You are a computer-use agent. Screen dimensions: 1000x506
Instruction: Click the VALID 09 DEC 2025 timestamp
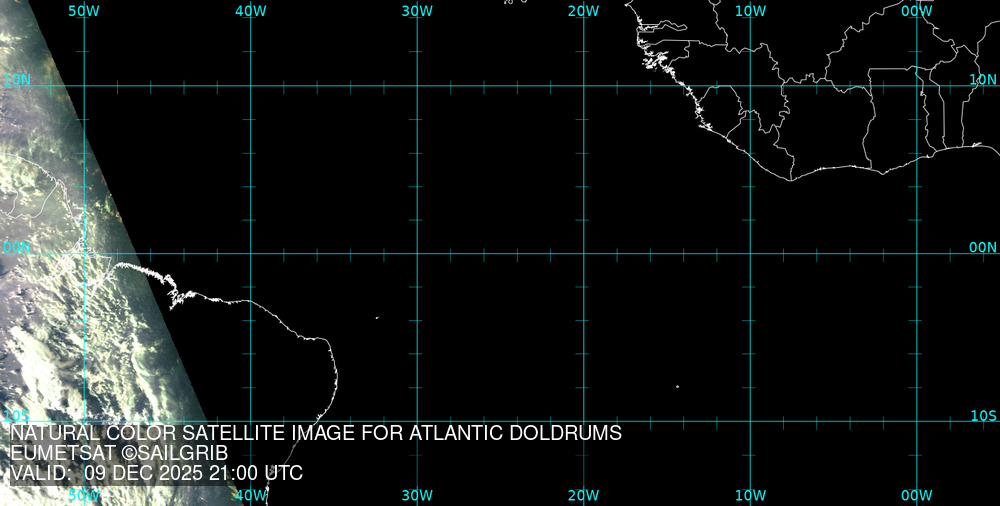[156, 473]
